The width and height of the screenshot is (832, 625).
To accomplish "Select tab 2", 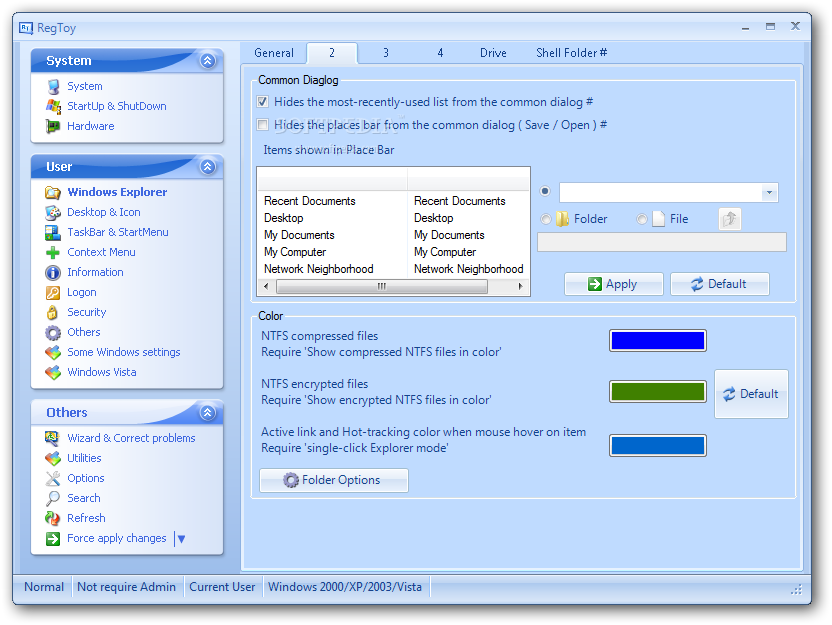I will tap(332, 53).
